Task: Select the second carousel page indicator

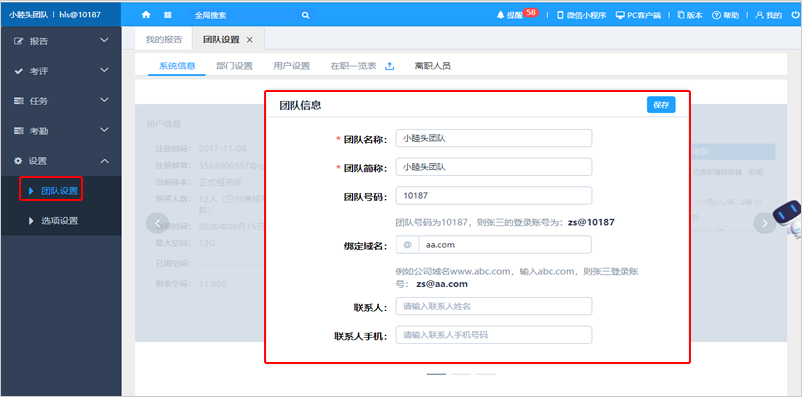Action: point(461,374)
